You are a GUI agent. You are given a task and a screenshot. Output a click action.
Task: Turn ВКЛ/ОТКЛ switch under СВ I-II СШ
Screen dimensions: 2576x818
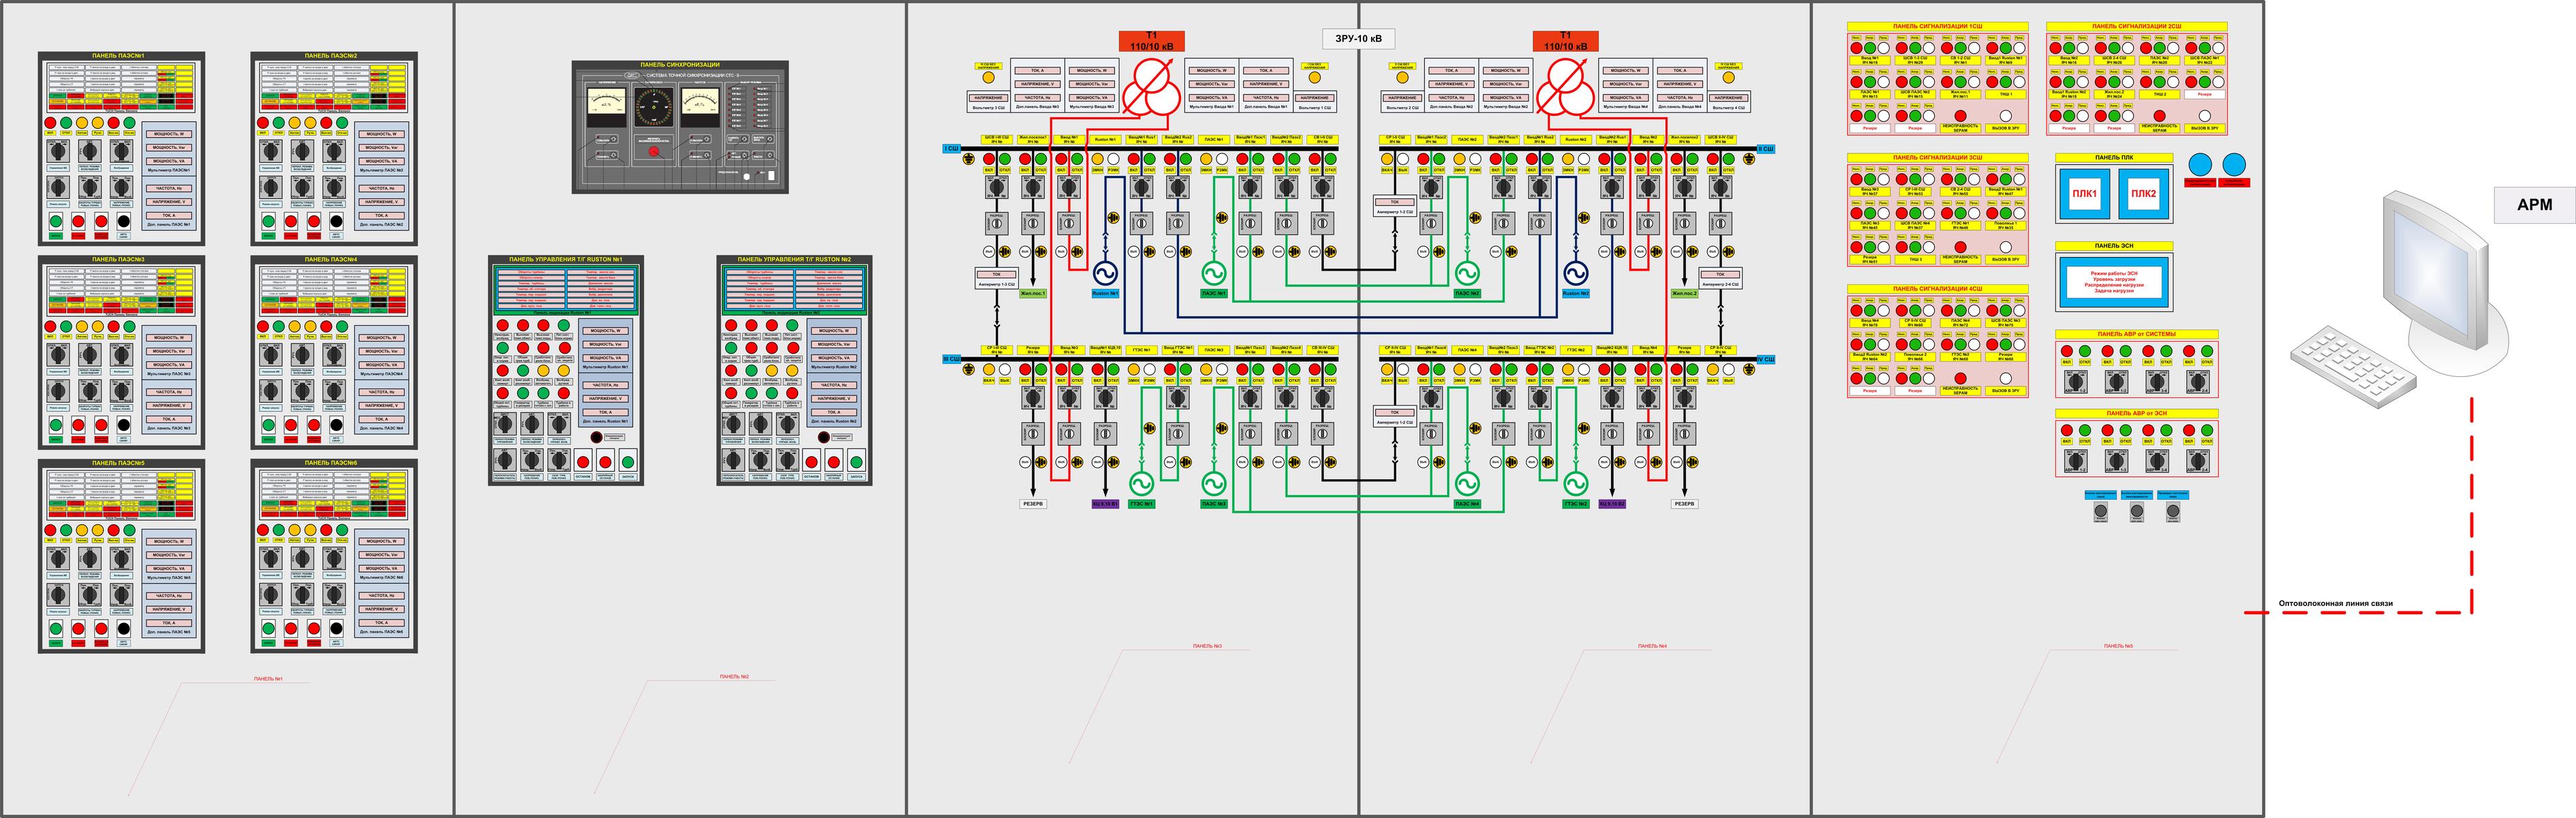click(x=1322, y=187)
